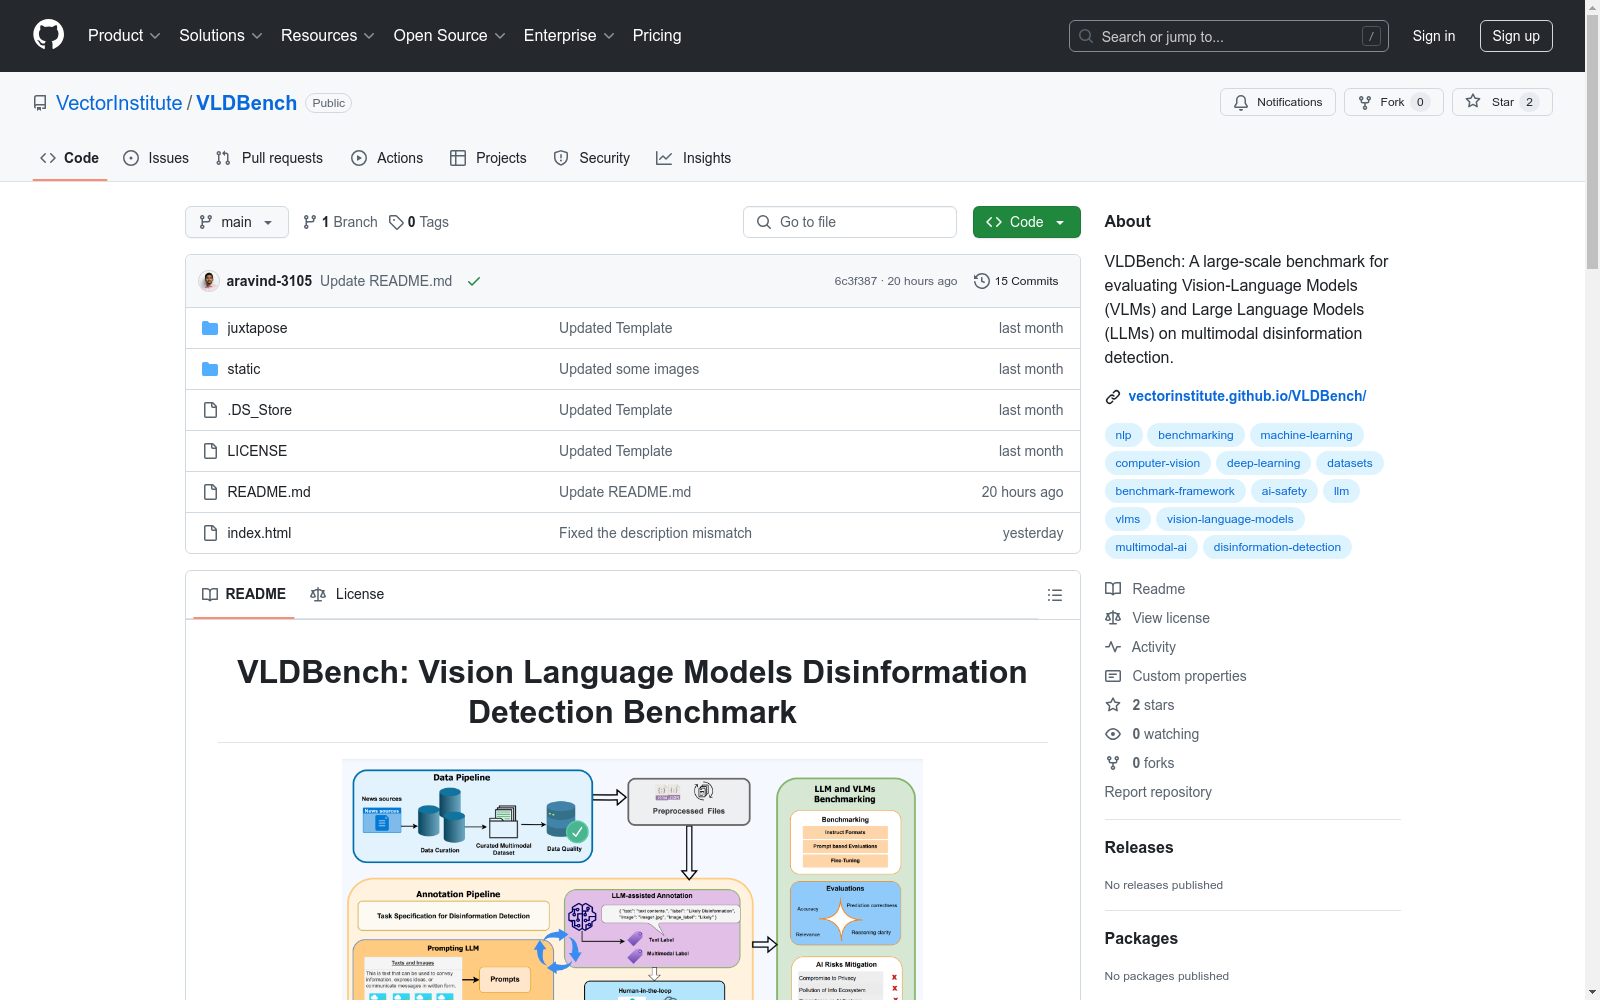Select the README tab in file viewer

244,594
